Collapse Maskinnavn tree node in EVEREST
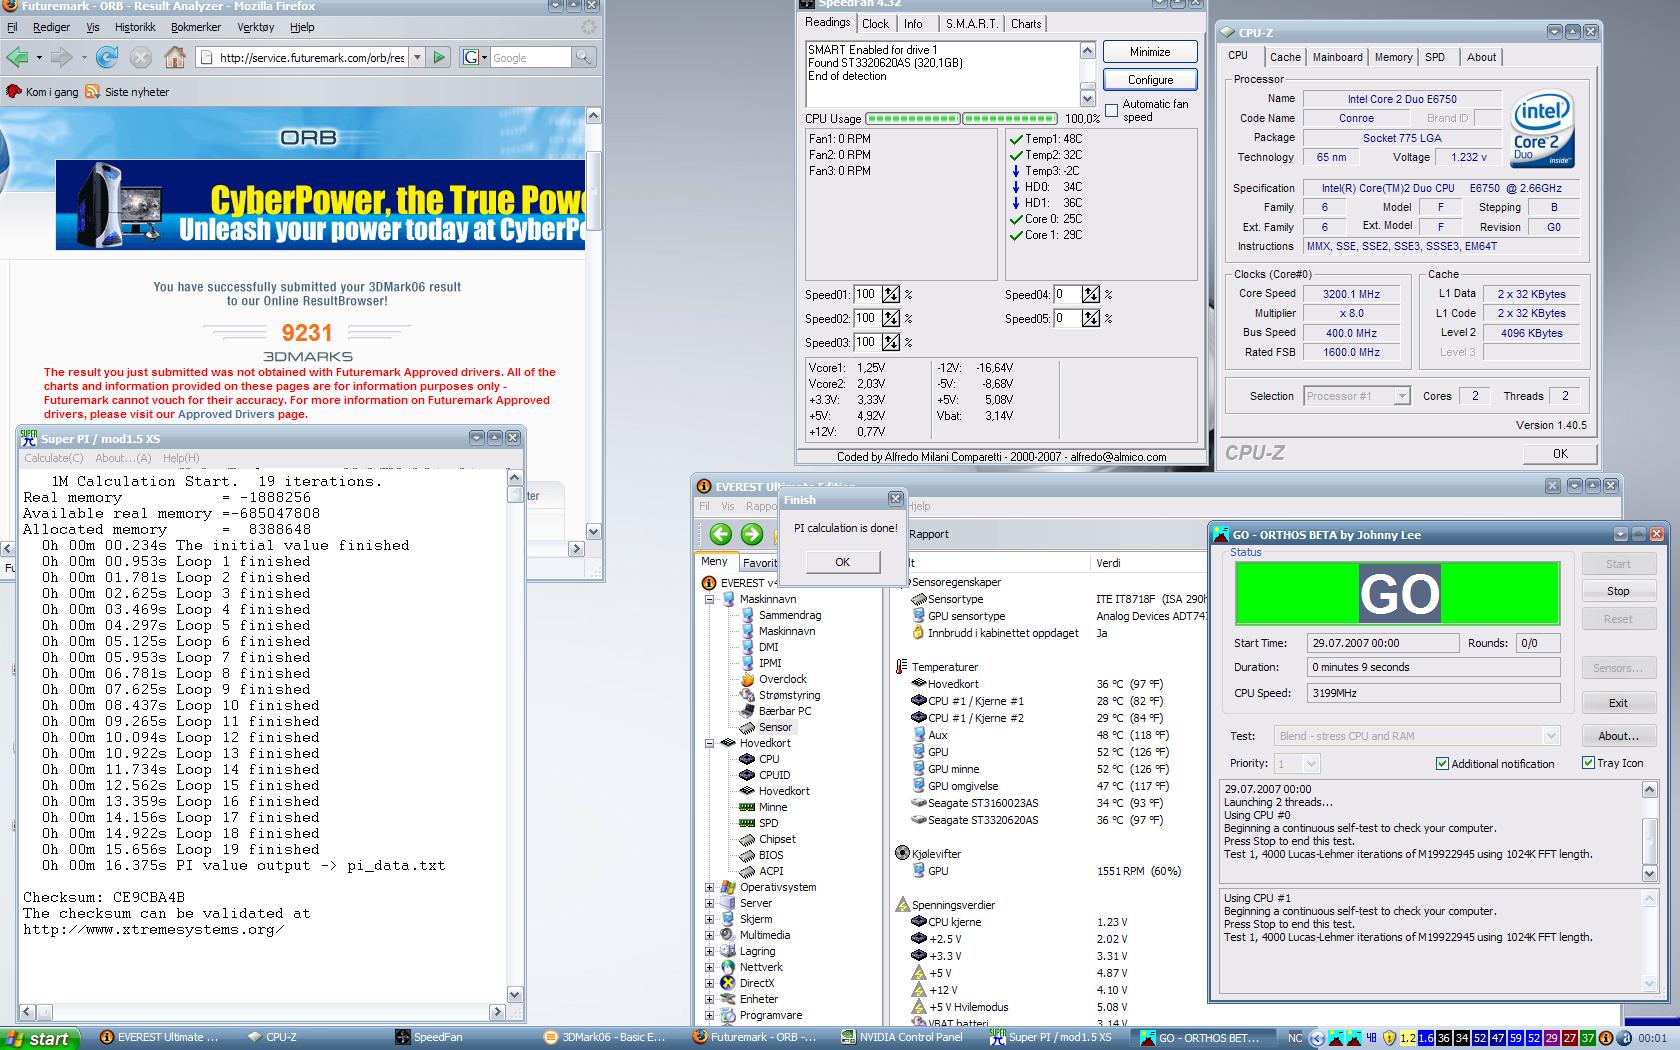The width and height of the screenshot is (1680, 1050). [710, 599]
